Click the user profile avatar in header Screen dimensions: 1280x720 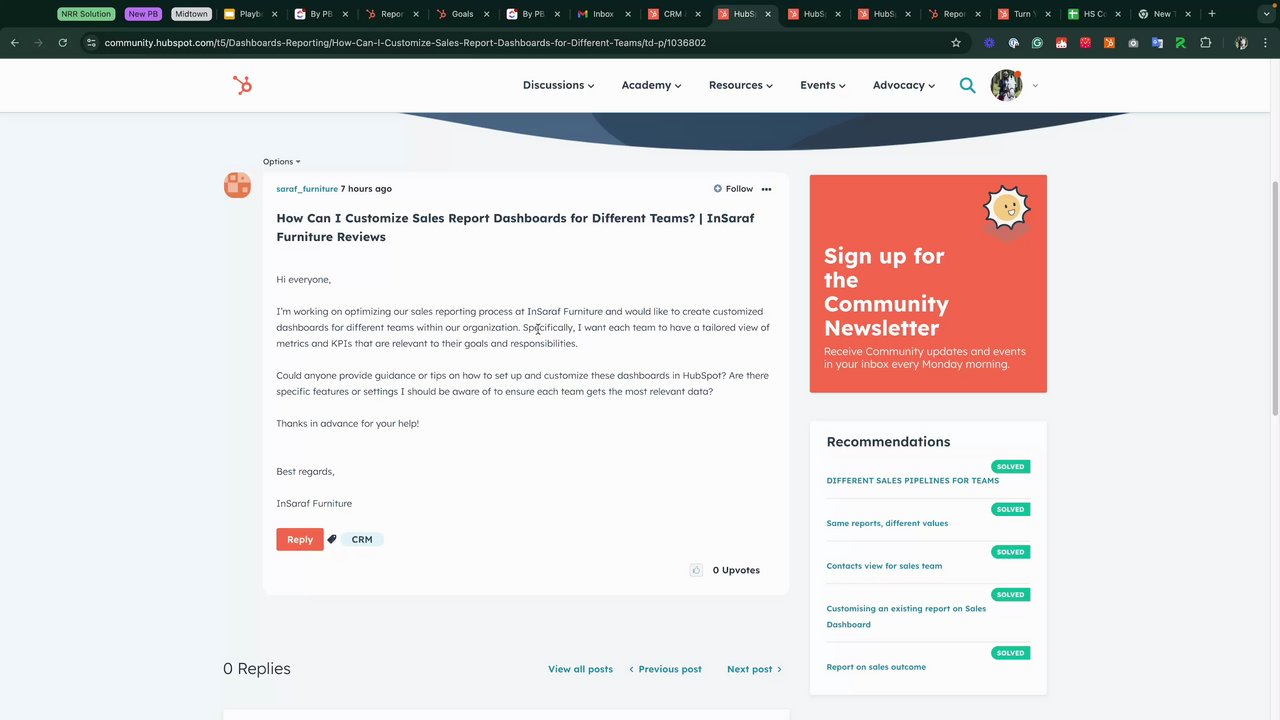coord(1006,85)
